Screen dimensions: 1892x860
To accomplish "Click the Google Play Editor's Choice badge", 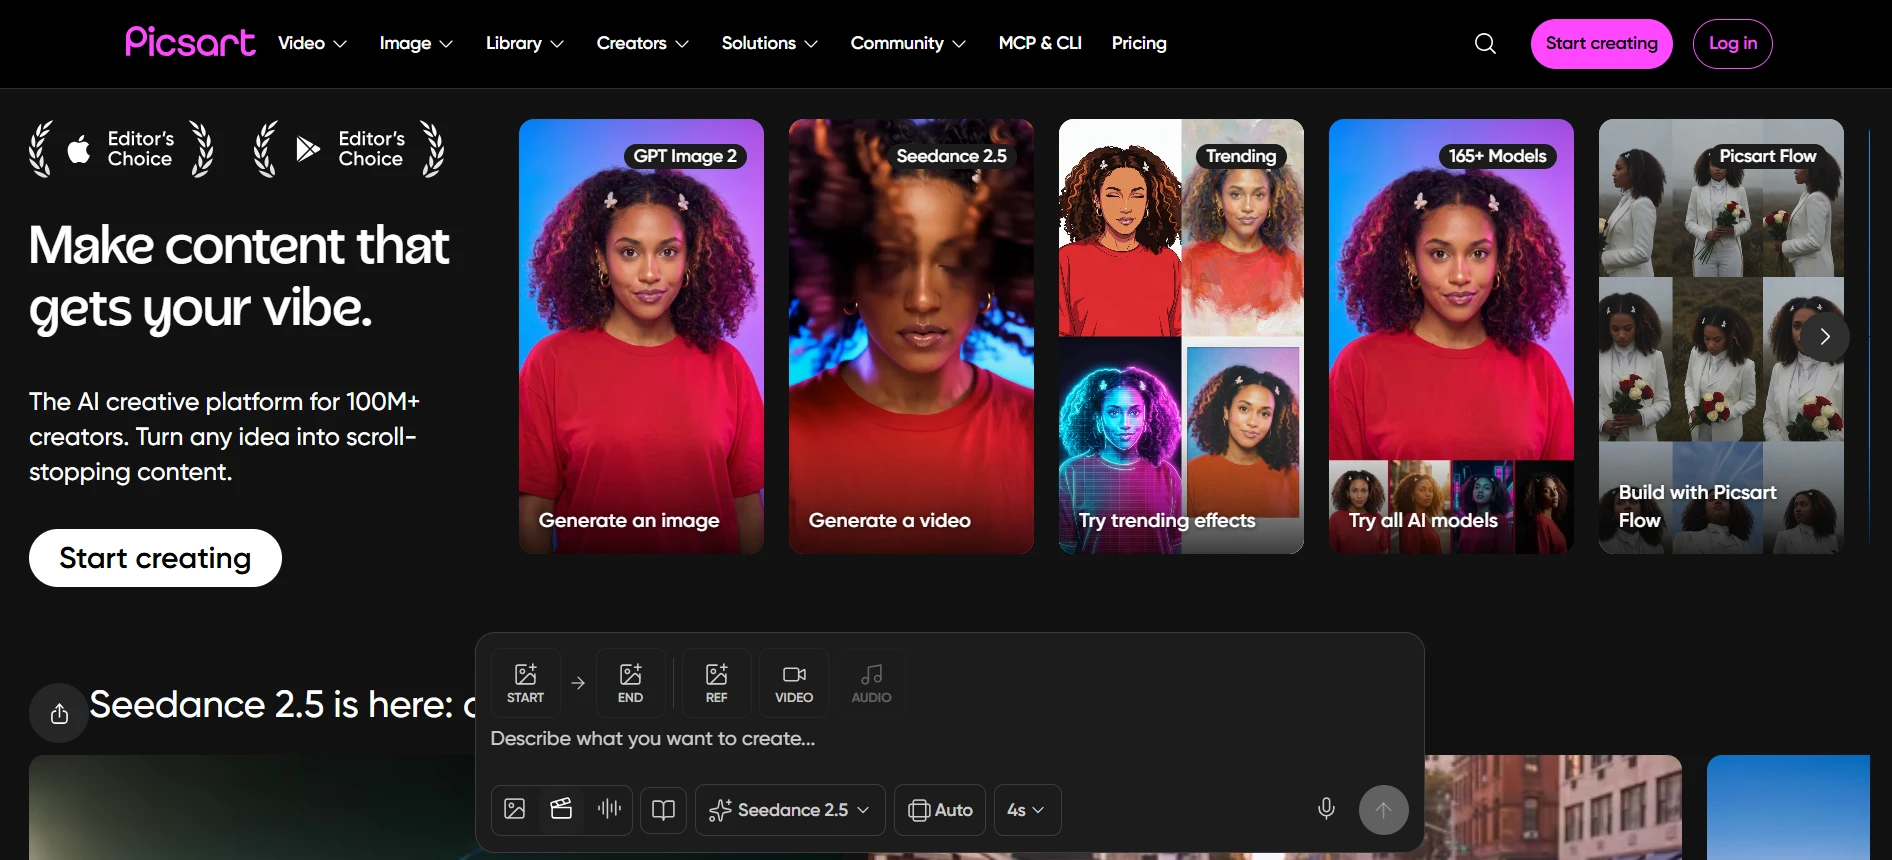I will 350,149.
